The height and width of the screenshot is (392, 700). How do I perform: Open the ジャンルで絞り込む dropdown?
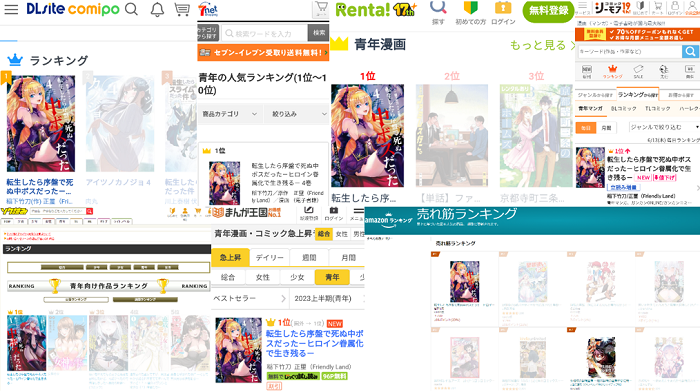[664, 127]
